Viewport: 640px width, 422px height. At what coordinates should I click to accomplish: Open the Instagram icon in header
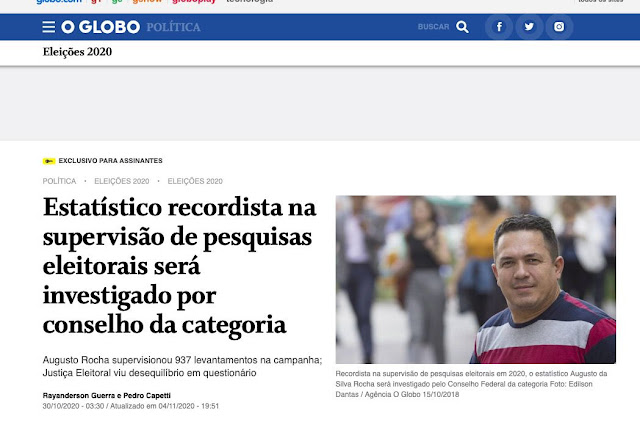pos(559,27)
